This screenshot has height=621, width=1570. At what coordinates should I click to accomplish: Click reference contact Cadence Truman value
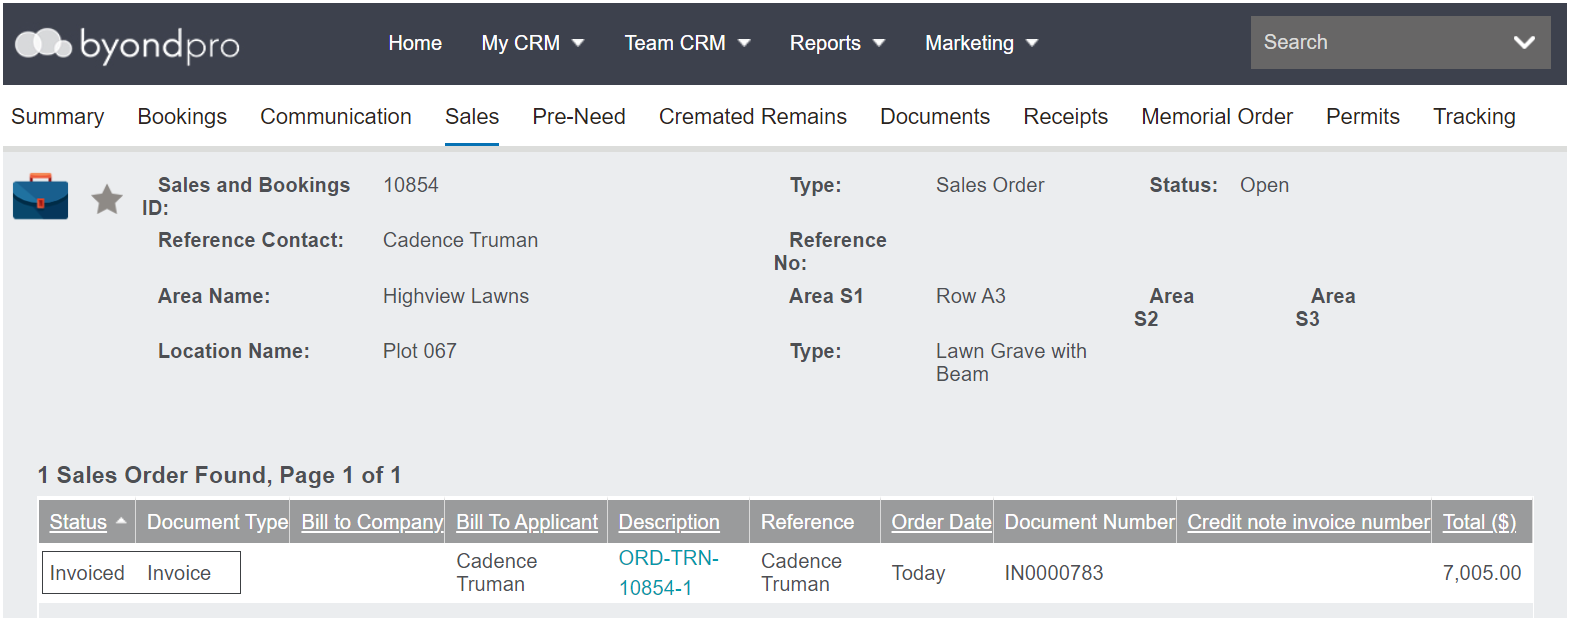coord(460,240)
